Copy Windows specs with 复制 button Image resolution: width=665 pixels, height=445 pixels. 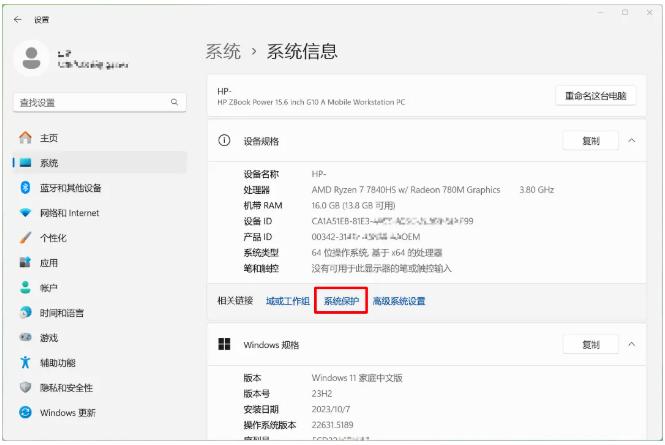click(x=590, y=344)
